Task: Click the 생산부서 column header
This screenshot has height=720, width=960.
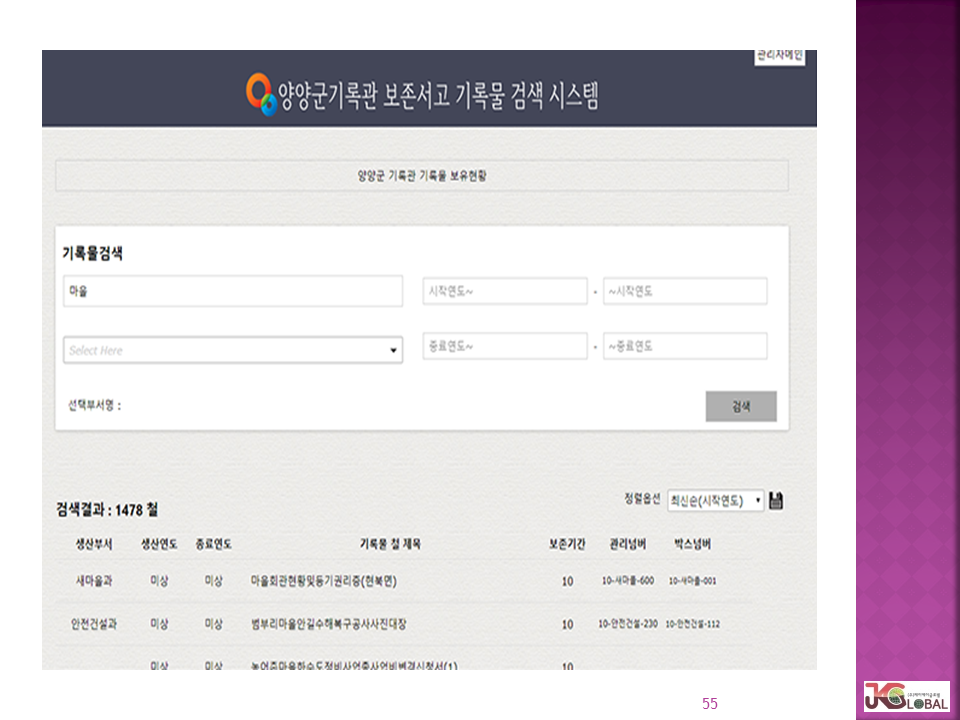Action: tap(94, 544)
